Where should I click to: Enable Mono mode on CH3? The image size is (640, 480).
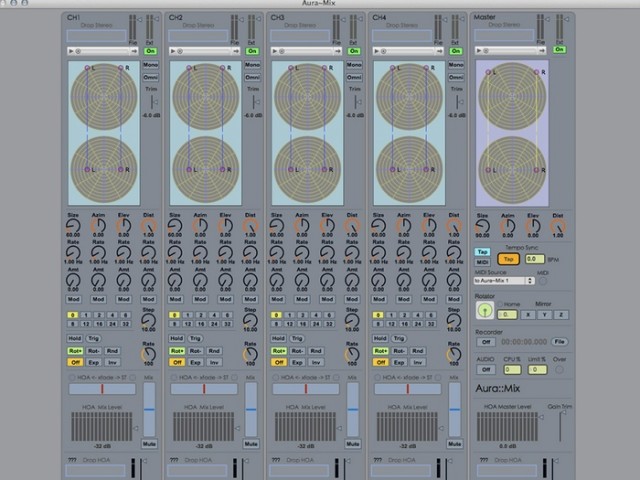tap(355, 65)
